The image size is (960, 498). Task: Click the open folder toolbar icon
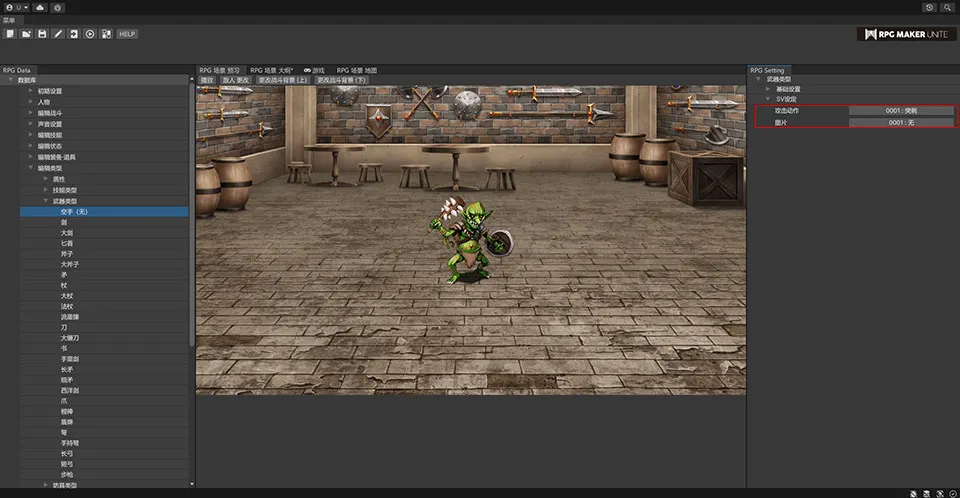coord(26,34)
